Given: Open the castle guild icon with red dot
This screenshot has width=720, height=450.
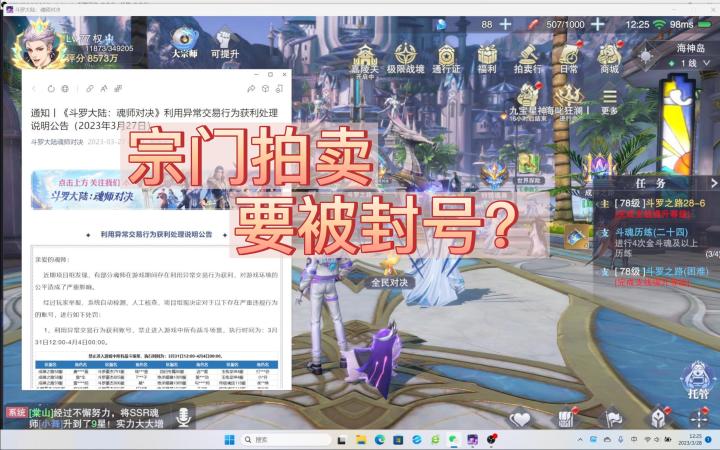Looking at the screenshot, I should coord(568,418).
